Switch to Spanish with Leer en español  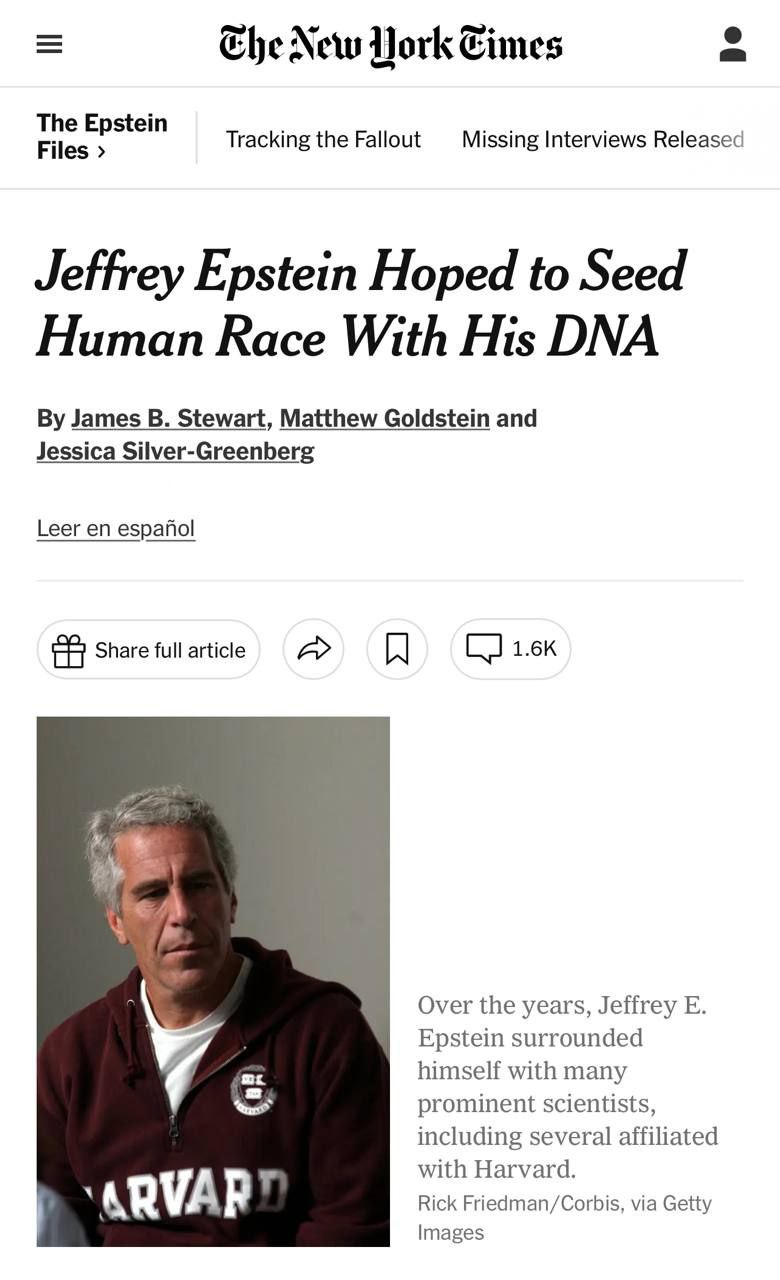(116, 528)
